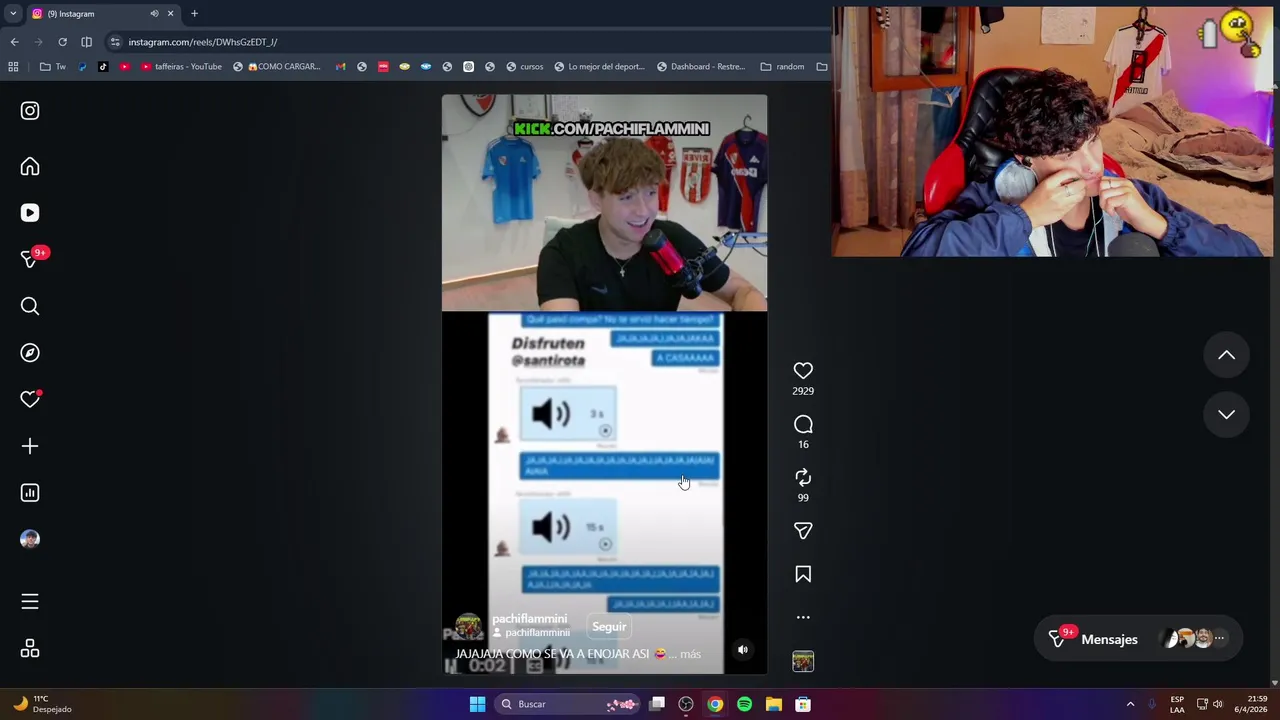Open Dashboard - Restre... bookmark
Image resolution: width=1280 pixels, height=720 pixels.
[701, 67]
